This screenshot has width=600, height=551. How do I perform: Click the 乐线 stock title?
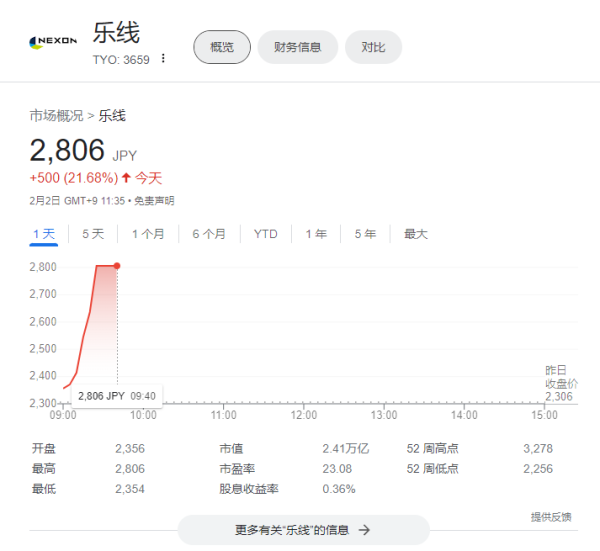(116, 33)
